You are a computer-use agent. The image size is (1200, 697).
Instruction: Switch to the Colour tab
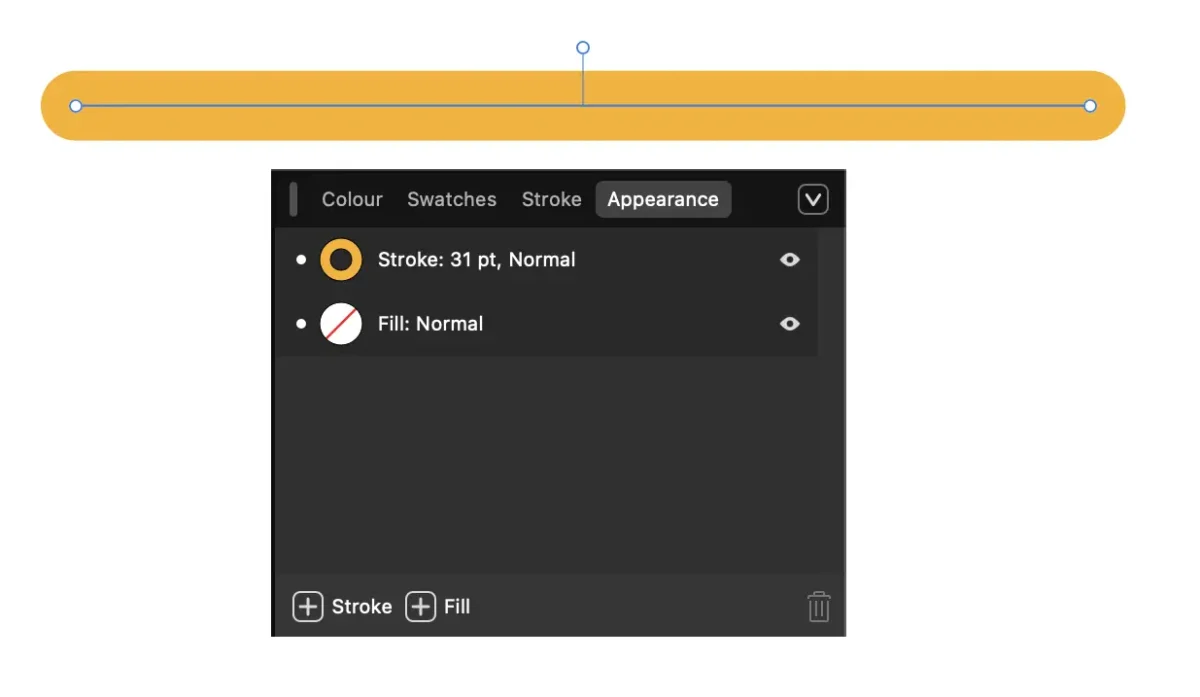[352, 199]
